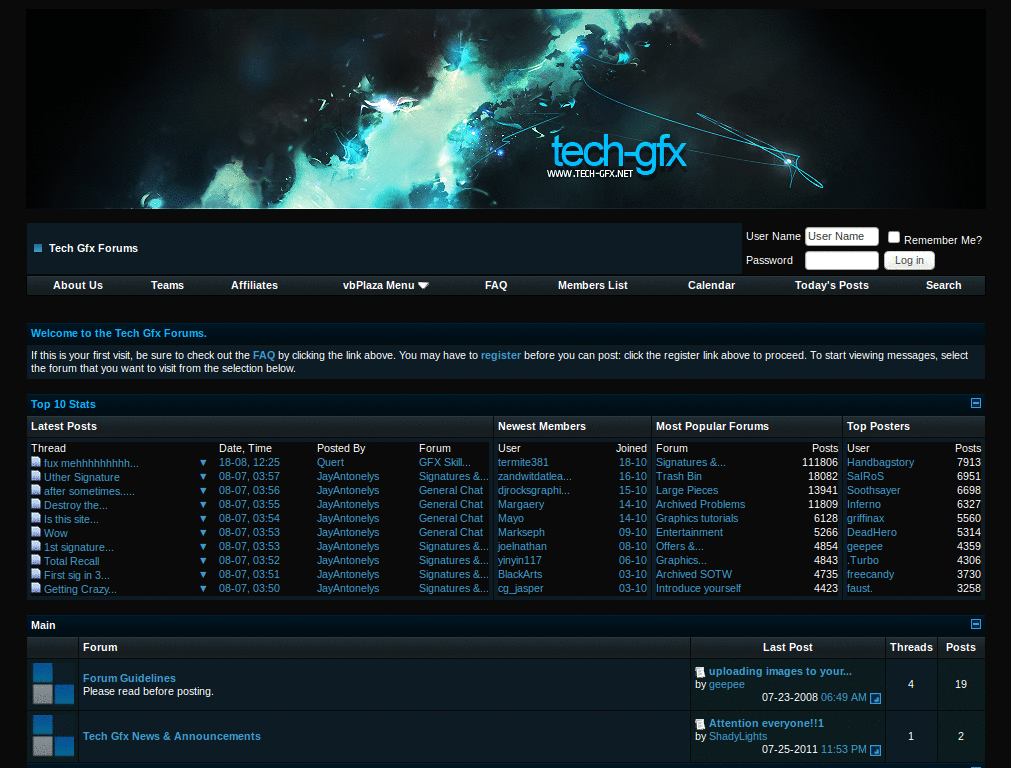Open the vbPlaza Menu dropdown
This screenshot has height=768, width=1024.
click(385, 285)
